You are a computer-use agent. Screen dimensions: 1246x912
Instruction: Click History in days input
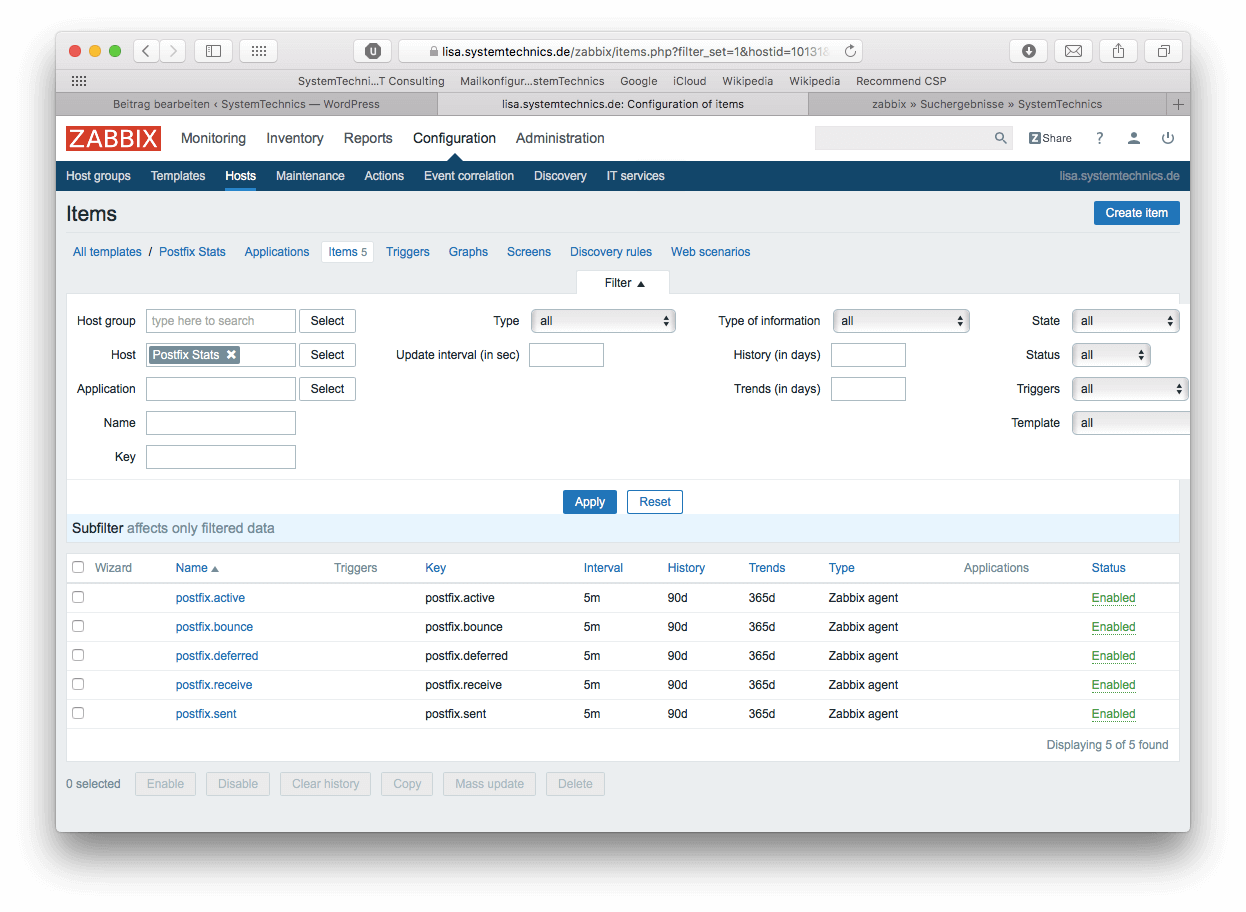(868, 355)
